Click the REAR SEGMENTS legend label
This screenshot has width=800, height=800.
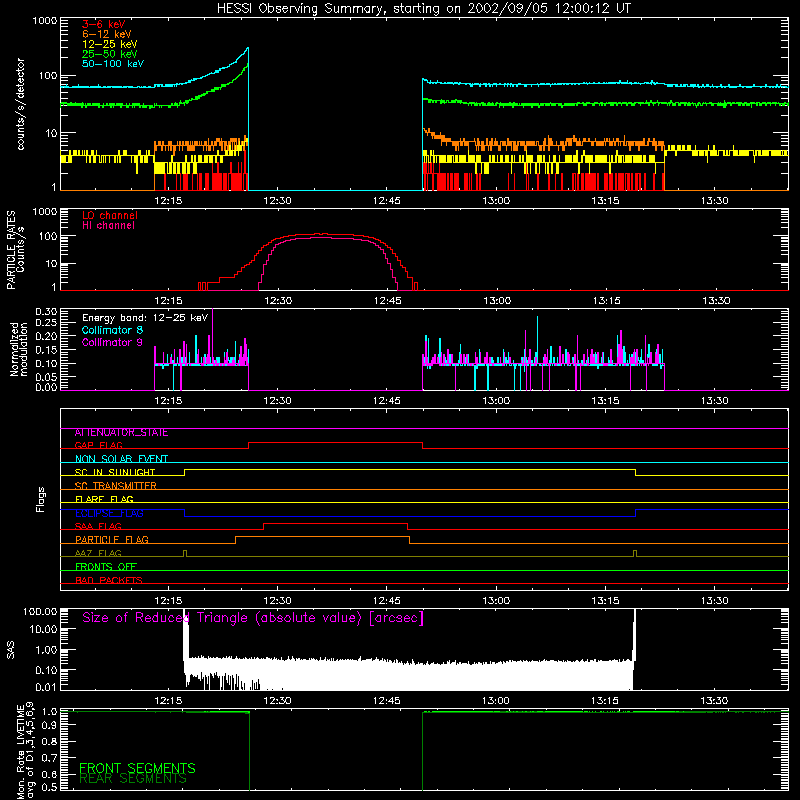133,779
